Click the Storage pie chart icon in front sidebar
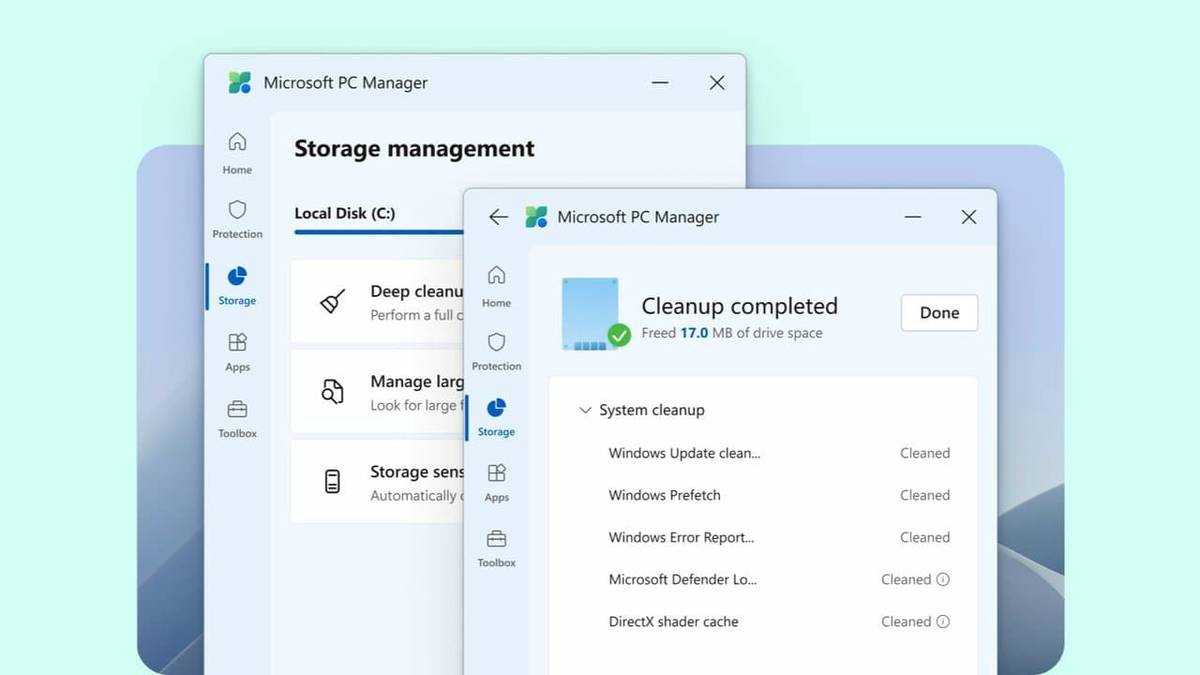 496,408
